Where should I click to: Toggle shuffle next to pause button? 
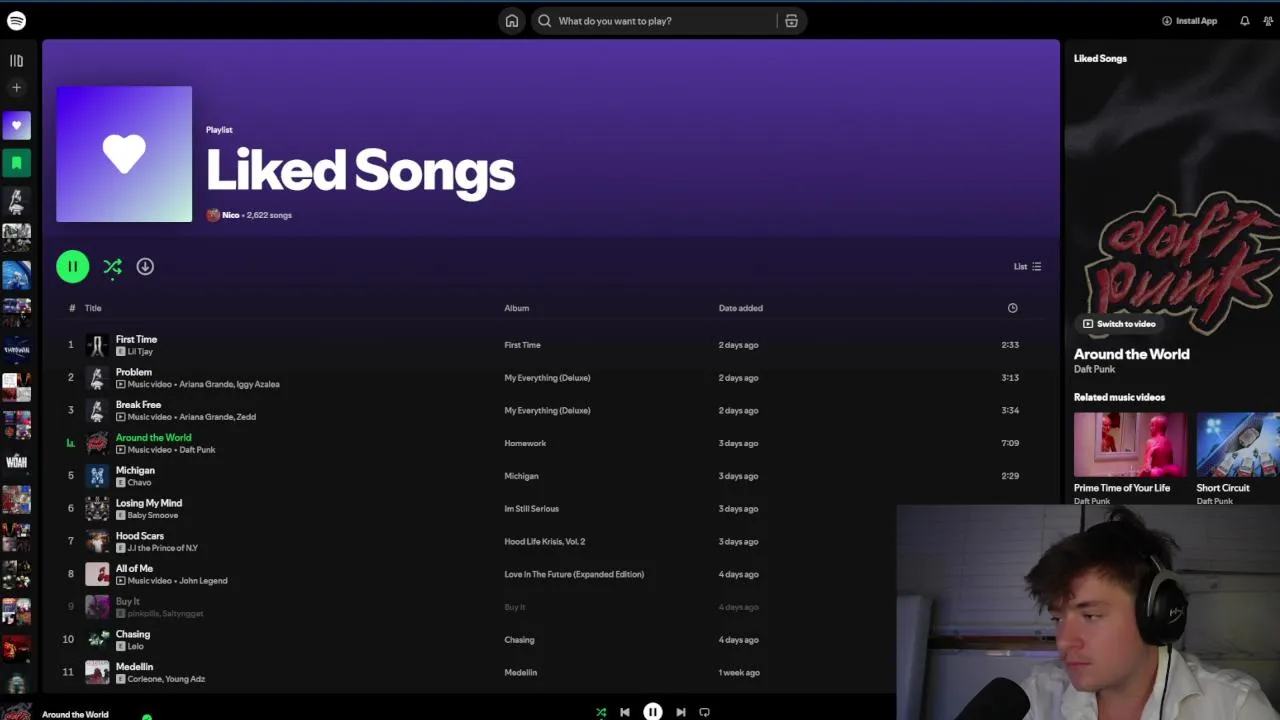tap(112, 266)
